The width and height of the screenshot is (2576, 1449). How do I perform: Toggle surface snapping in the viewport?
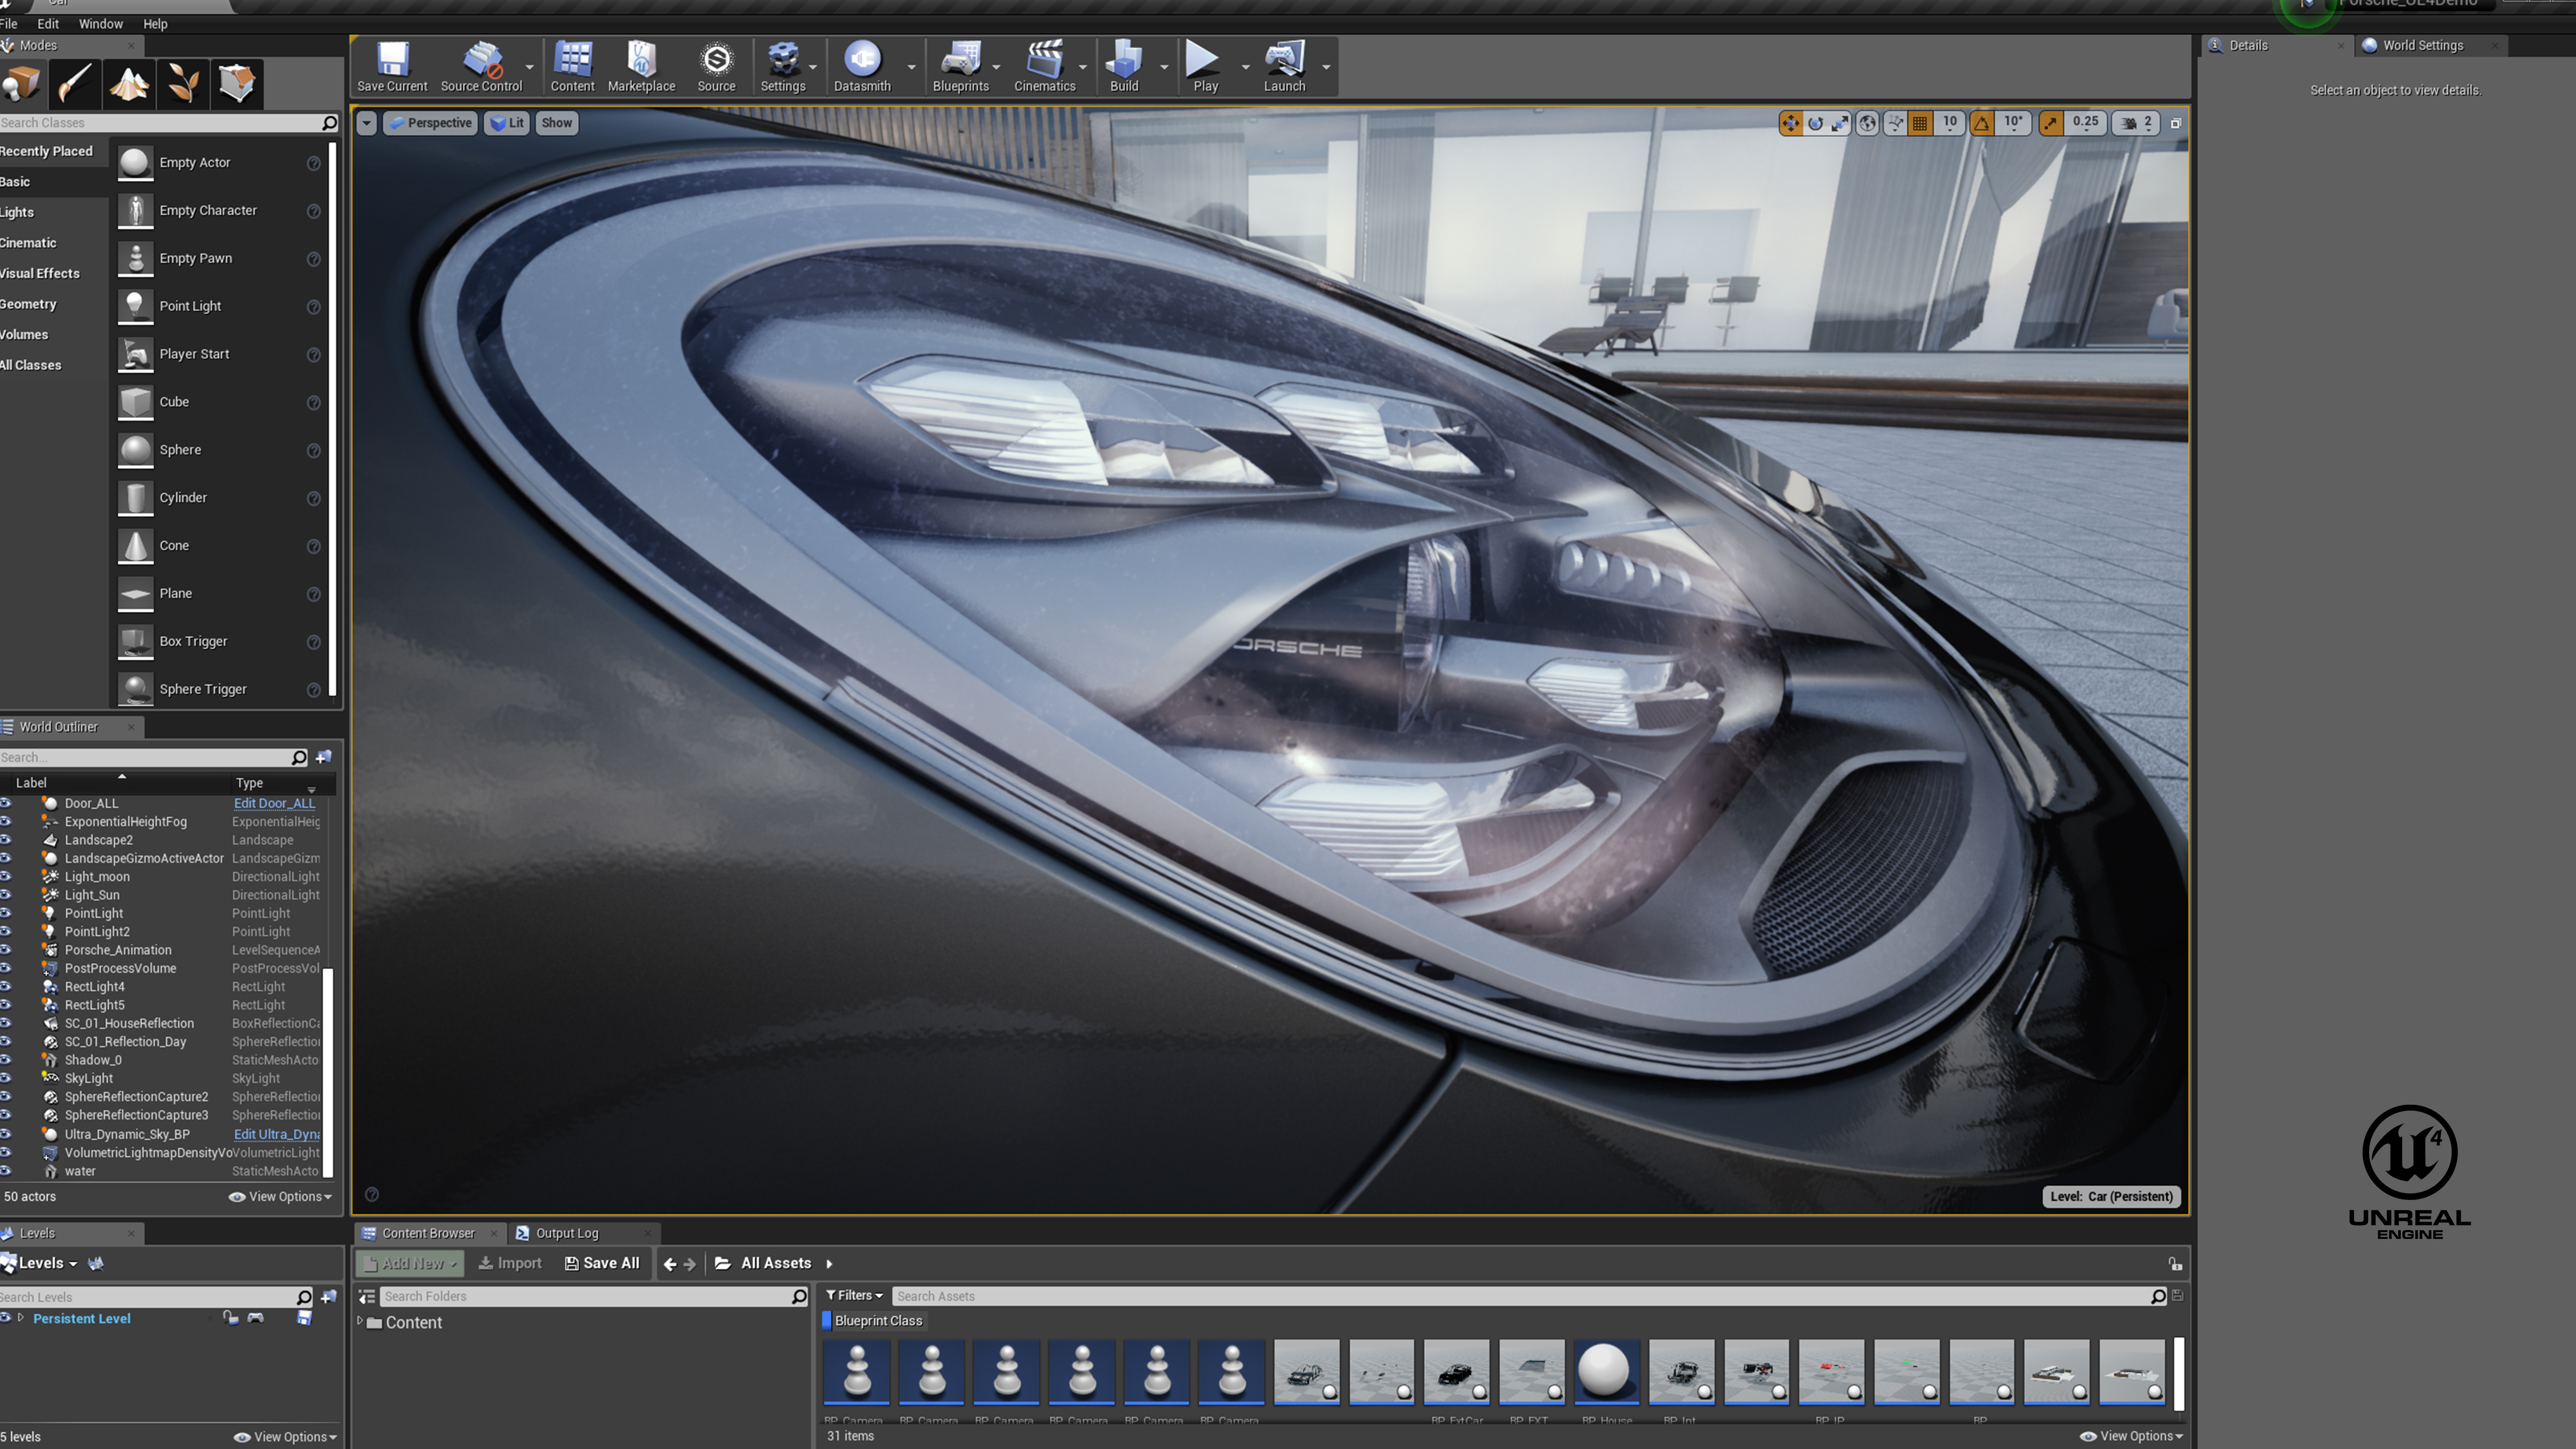[x=1895, y=122]
